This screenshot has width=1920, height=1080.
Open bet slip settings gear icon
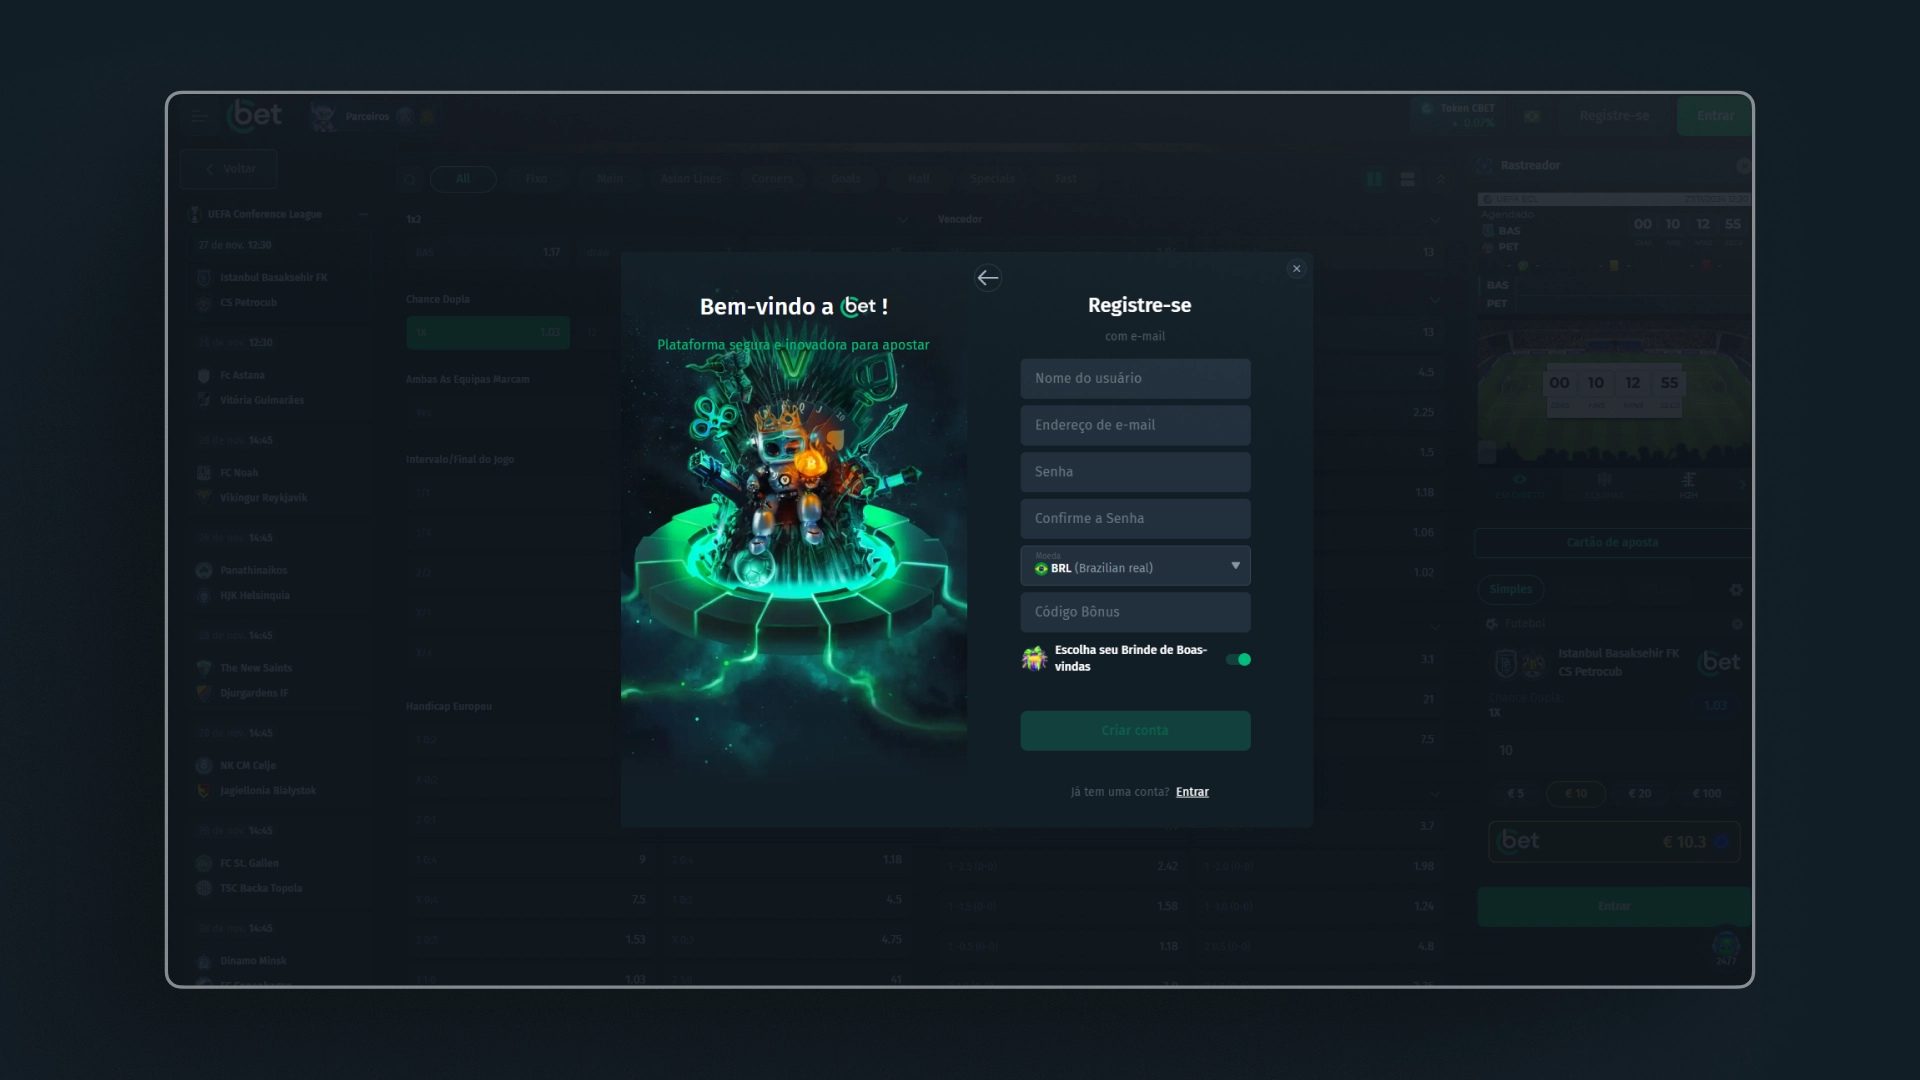1736,590
